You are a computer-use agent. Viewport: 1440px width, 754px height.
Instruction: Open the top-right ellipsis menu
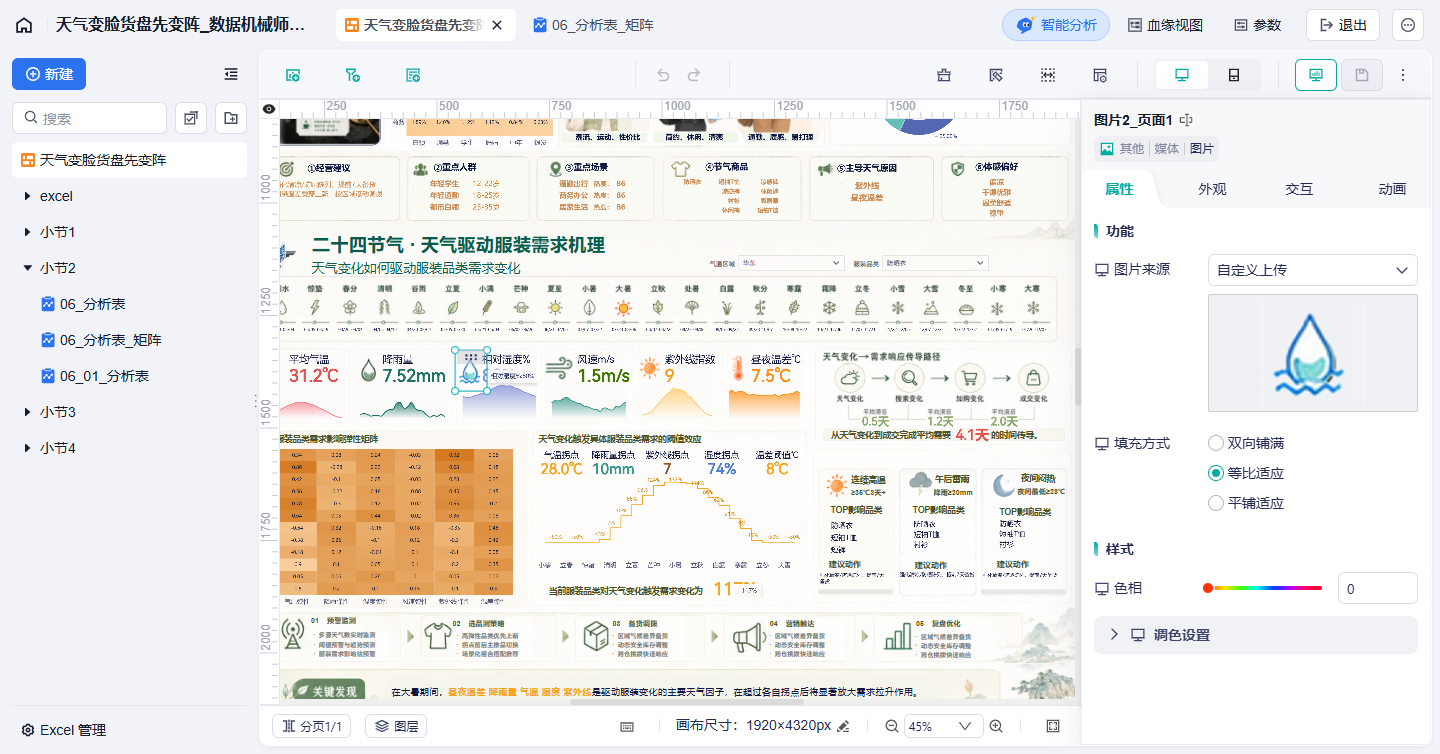tap(1408, 25)
